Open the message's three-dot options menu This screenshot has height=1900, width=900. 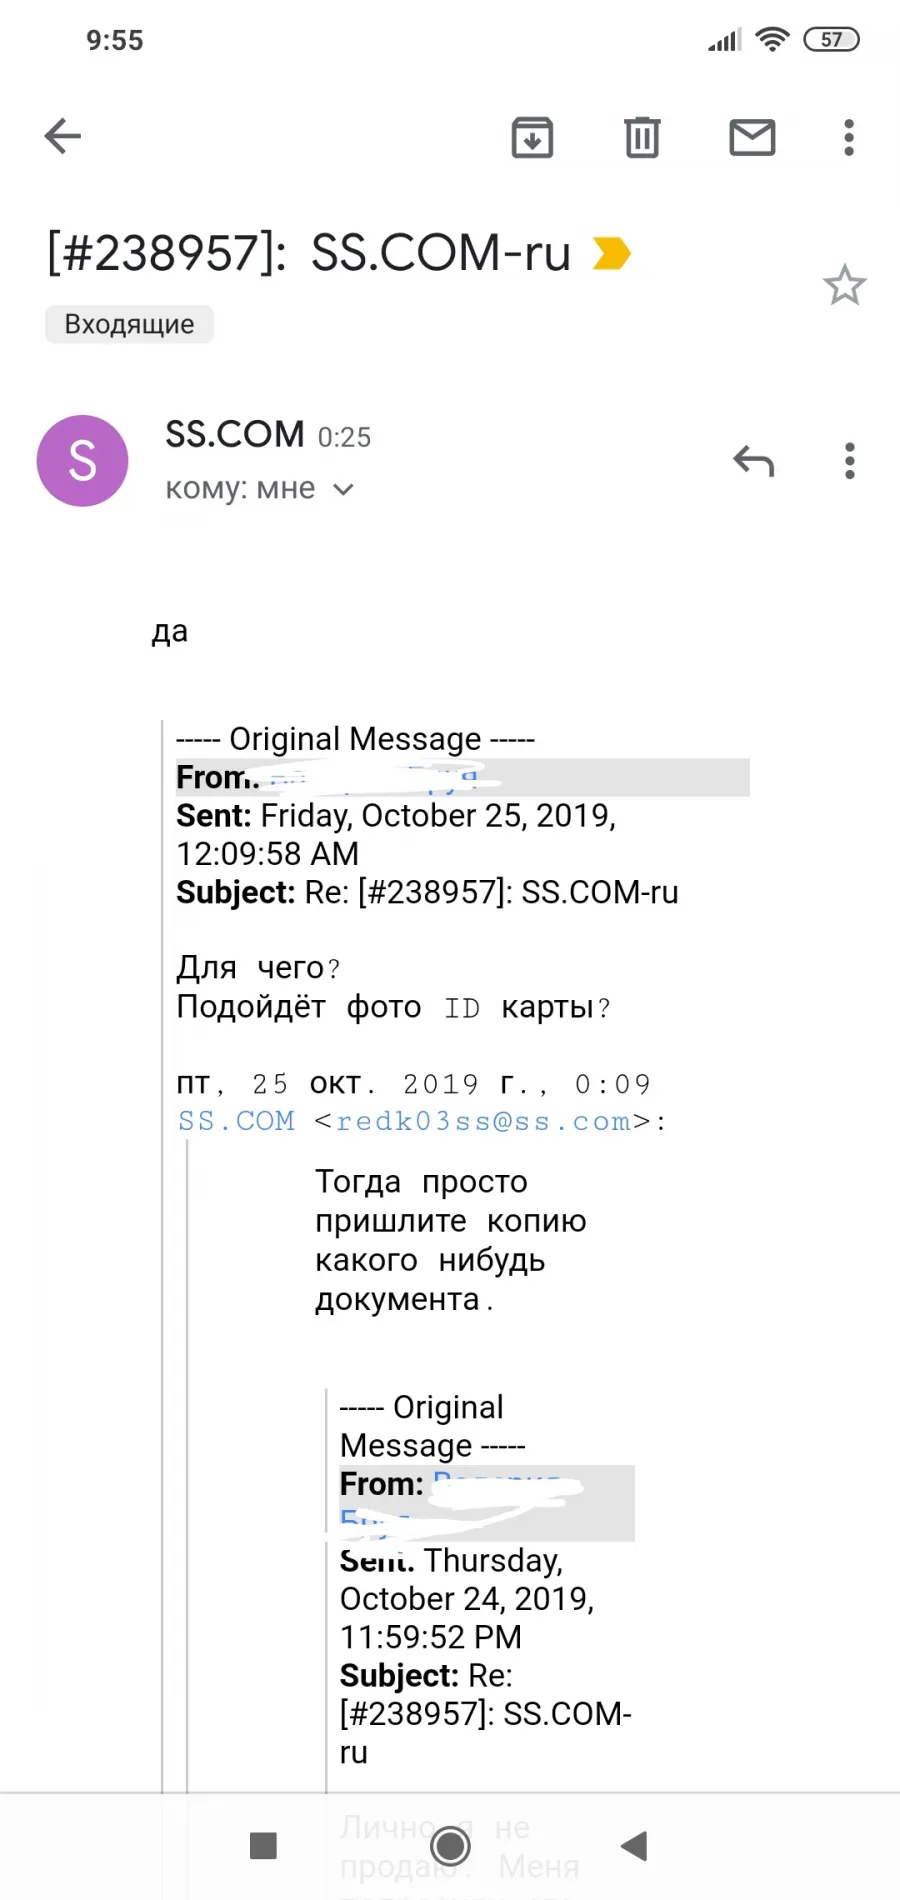click(850, 461)
